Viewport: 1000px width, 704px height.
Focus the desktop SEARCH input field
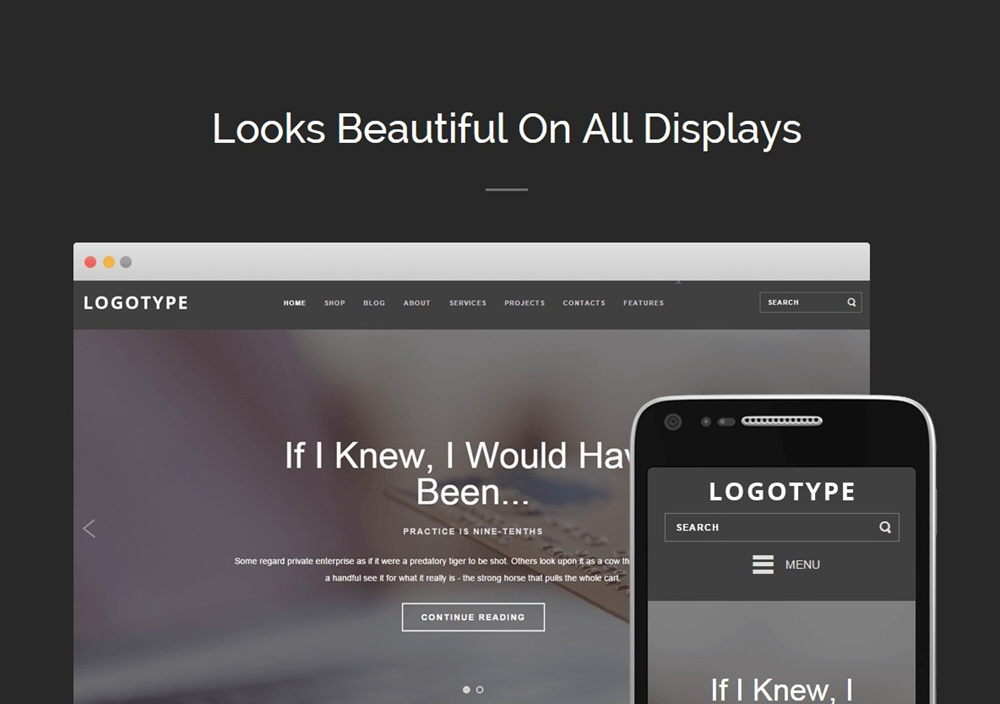pos(811,302)
